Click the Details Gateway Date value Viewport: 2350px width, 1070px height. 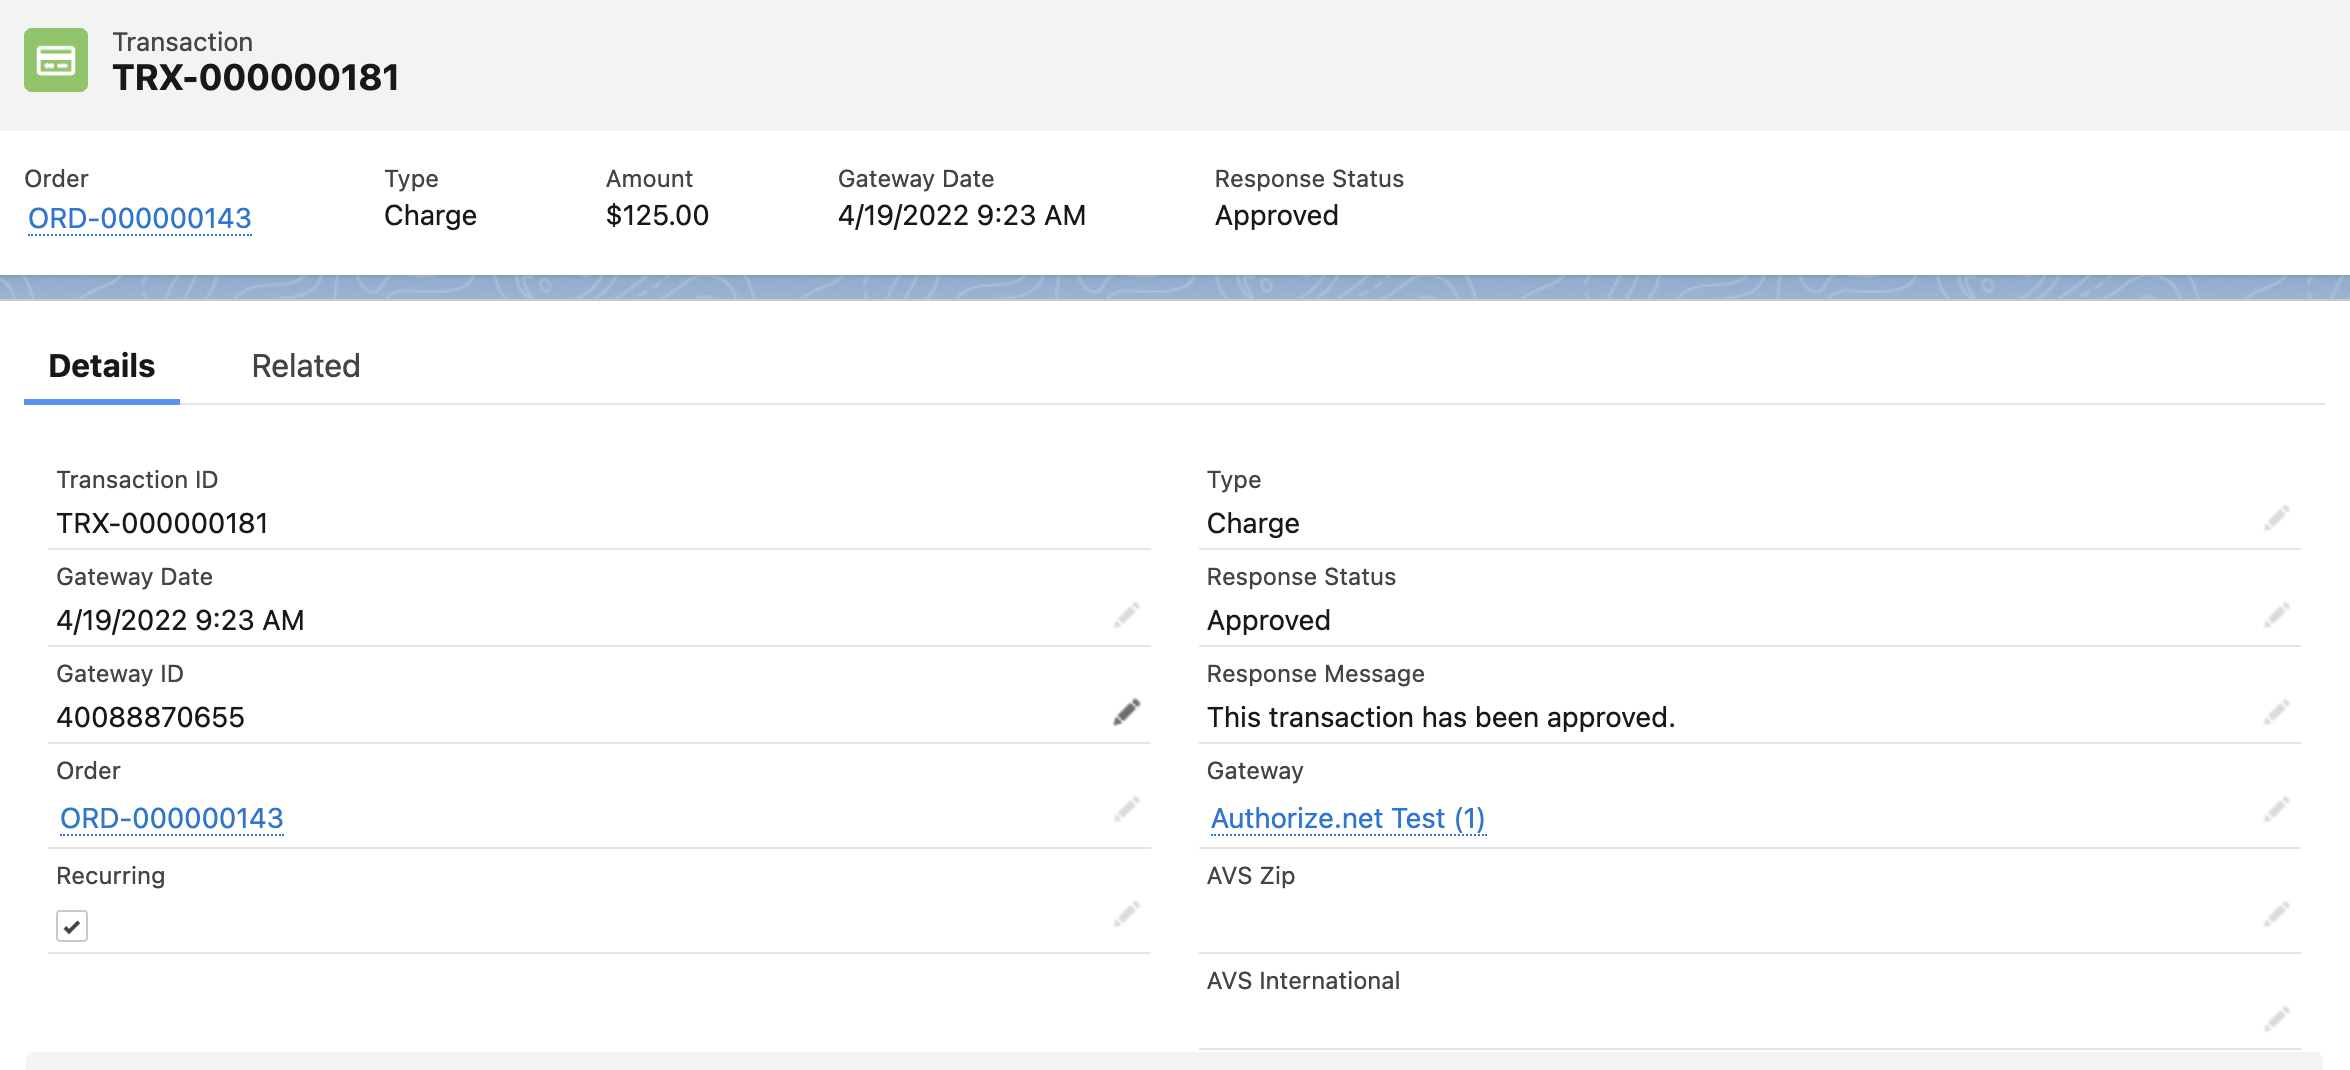tap(180, 620)
